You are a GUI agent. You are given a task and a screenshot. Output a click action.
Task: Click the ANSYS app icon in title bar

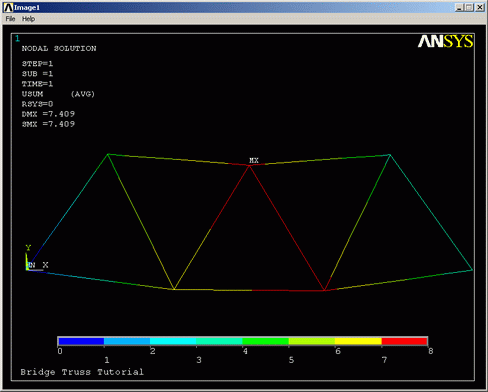click(8, 7)
